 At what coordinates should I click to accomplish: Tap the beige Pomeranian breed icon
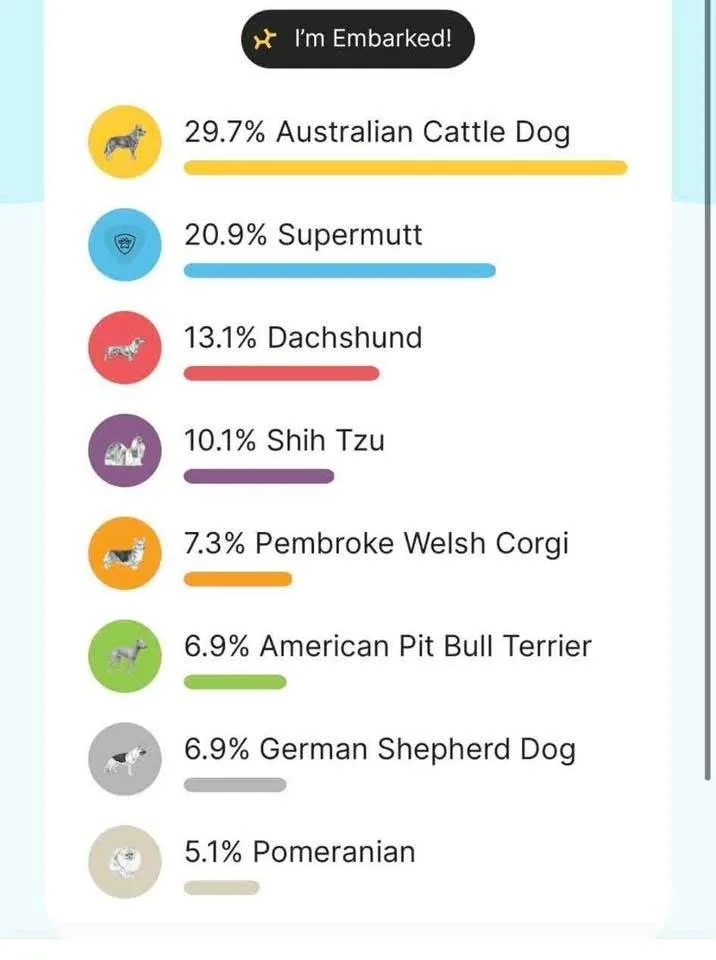click(124, 862)
